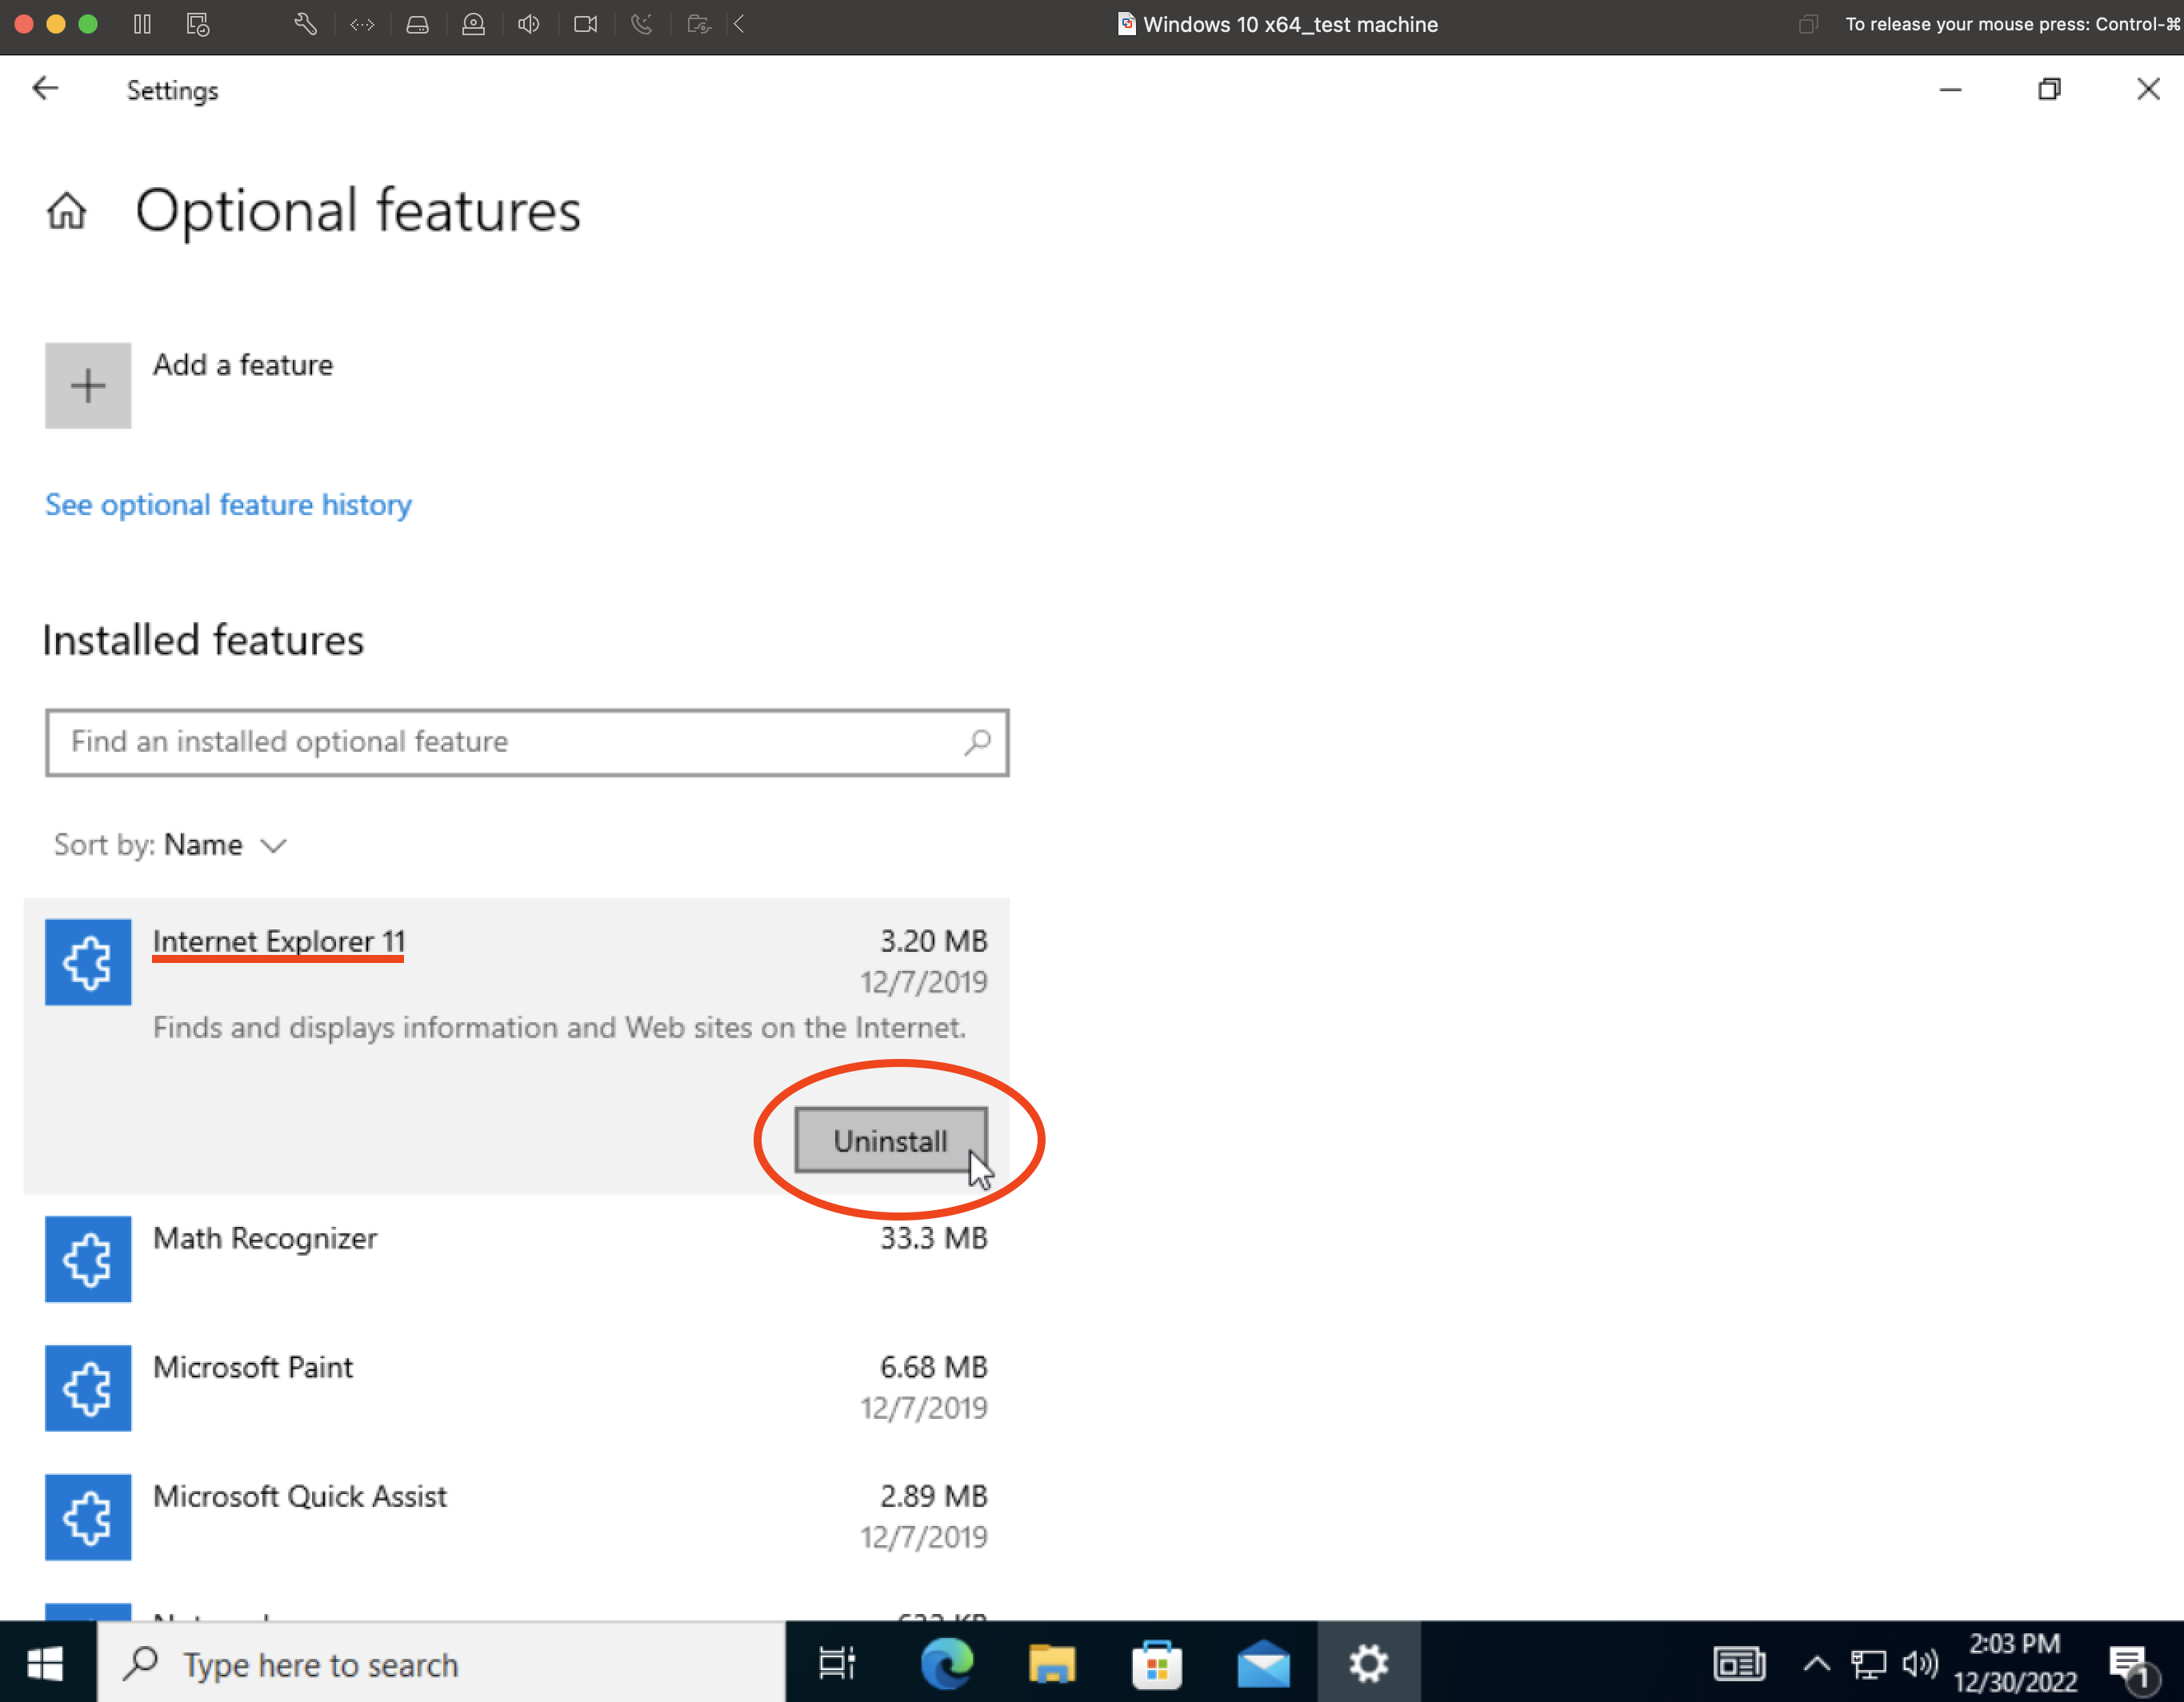
Task: Show hidden system tray icons
Action: pos(1817,1664)
